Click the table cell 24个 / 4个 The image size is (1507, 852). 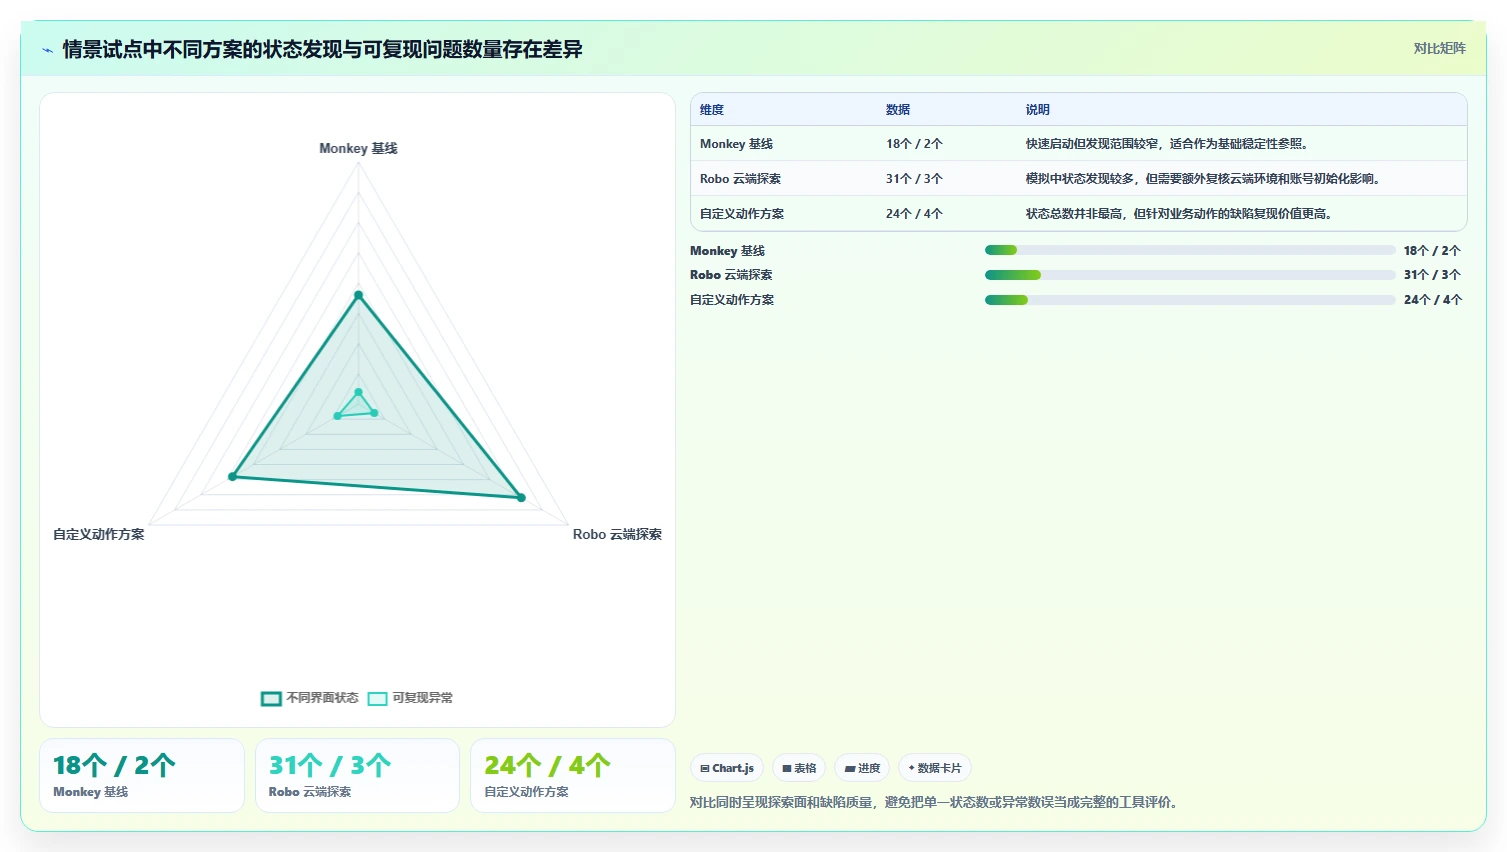pos(914,214)
